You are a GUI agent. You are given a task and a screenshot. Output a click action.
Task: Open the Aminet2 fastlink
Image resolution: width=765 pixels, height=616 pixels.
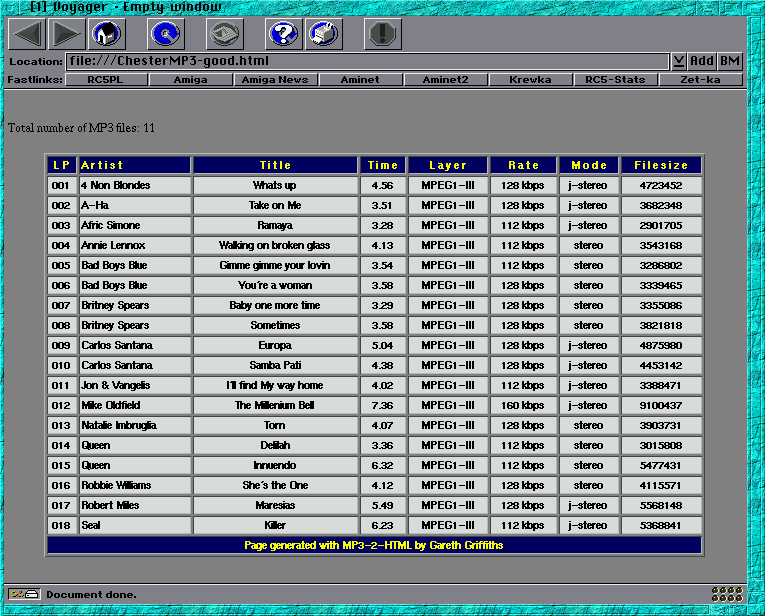445,79
